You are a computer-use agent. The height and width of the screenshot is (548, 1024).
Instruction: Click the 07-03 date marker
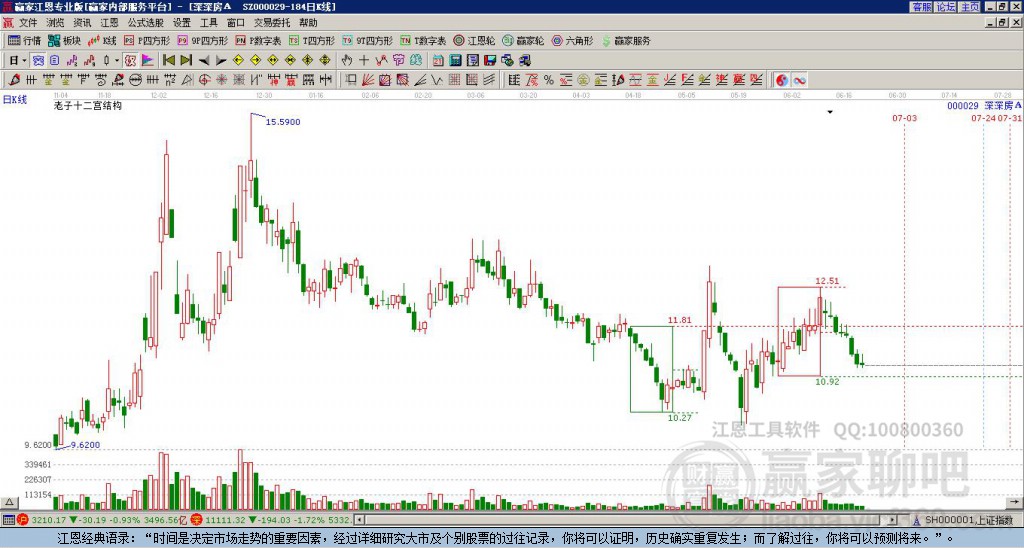click(904, 118)
